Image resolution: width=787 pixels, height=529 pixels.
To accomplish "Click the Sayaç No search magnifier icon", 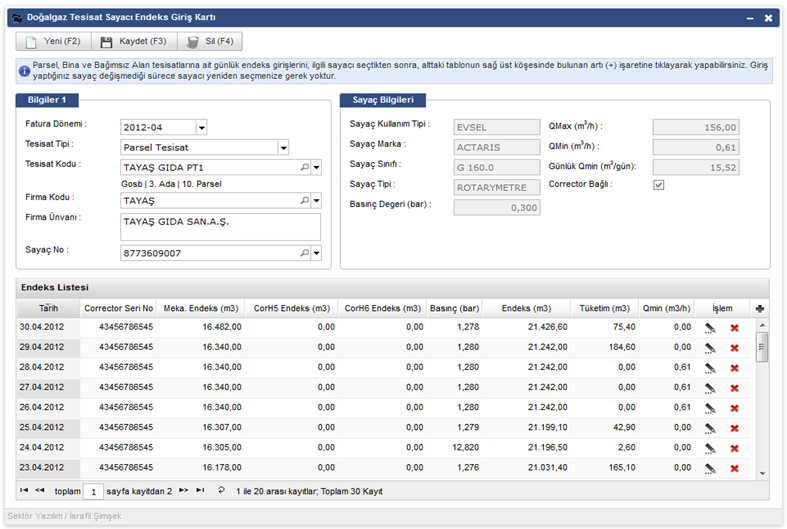I will click(x=305, y=252).
